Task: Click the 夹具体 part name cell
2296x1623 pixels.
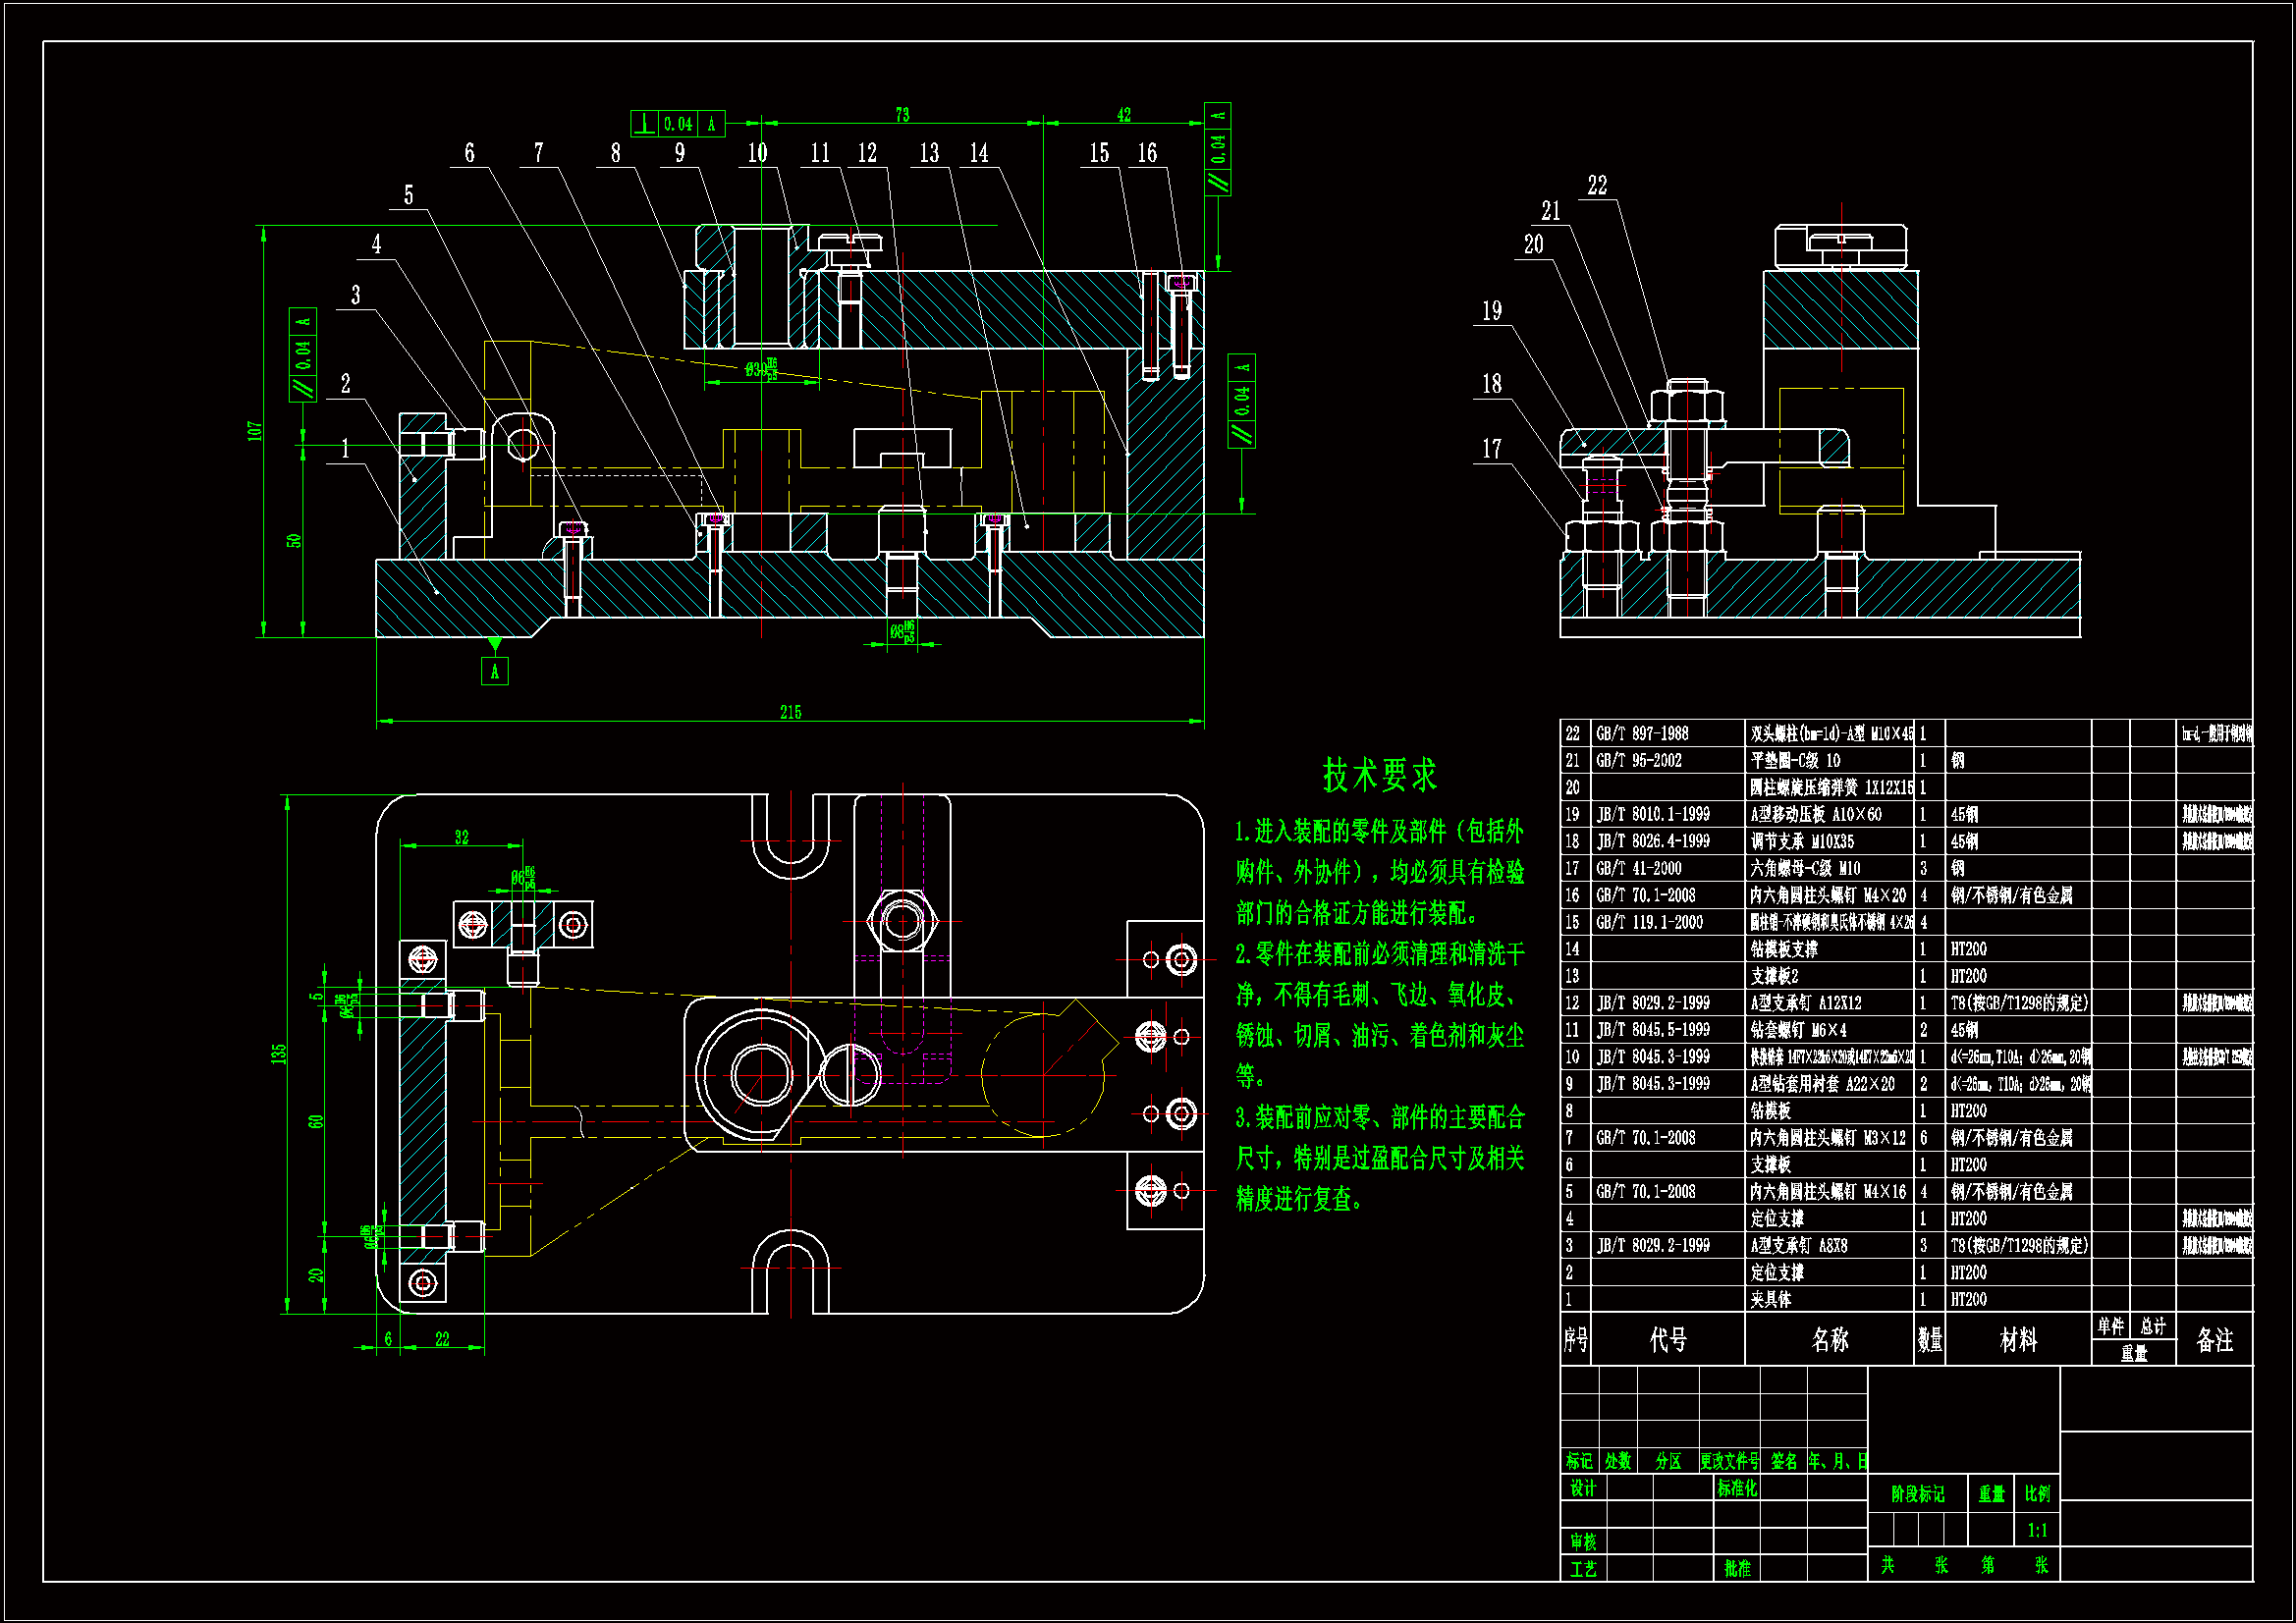Action: pos(1771,1299)
